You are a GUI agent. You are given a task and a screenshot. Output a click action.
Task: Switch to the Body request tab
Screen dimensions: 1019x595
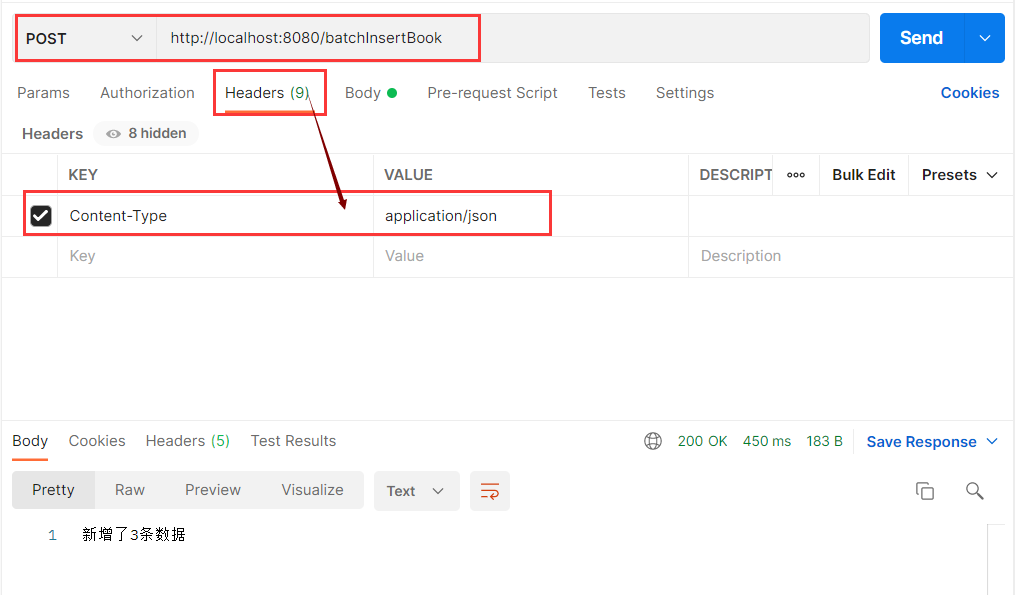point(364,92)
